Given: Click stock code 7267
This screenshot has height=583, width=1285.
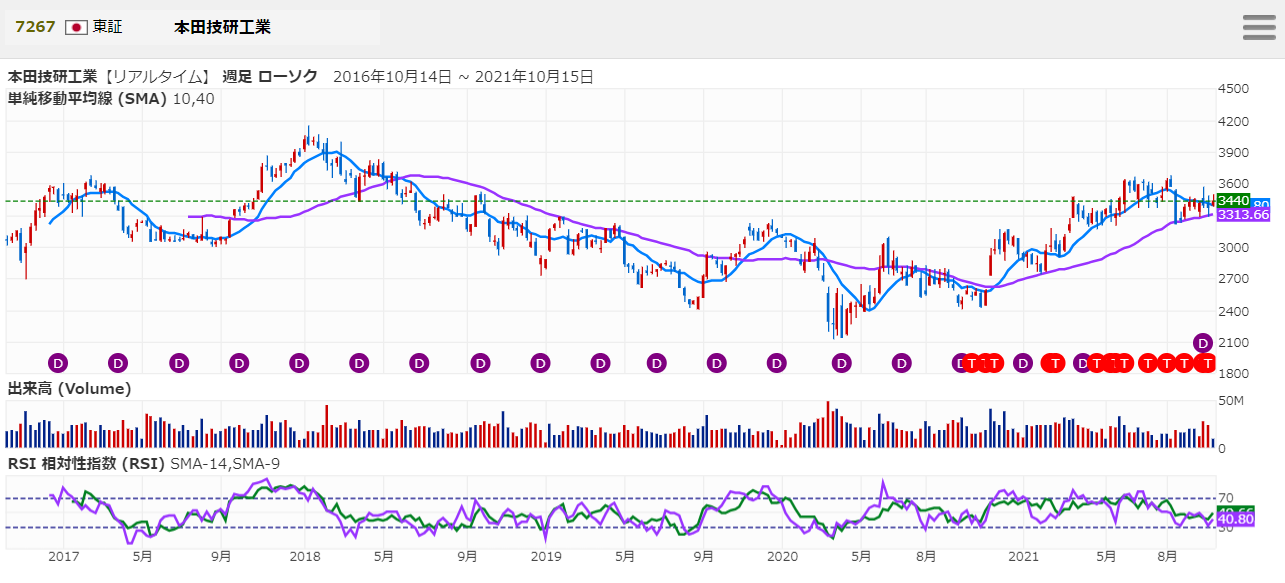Looking at the screenshot, I should 35,27.
